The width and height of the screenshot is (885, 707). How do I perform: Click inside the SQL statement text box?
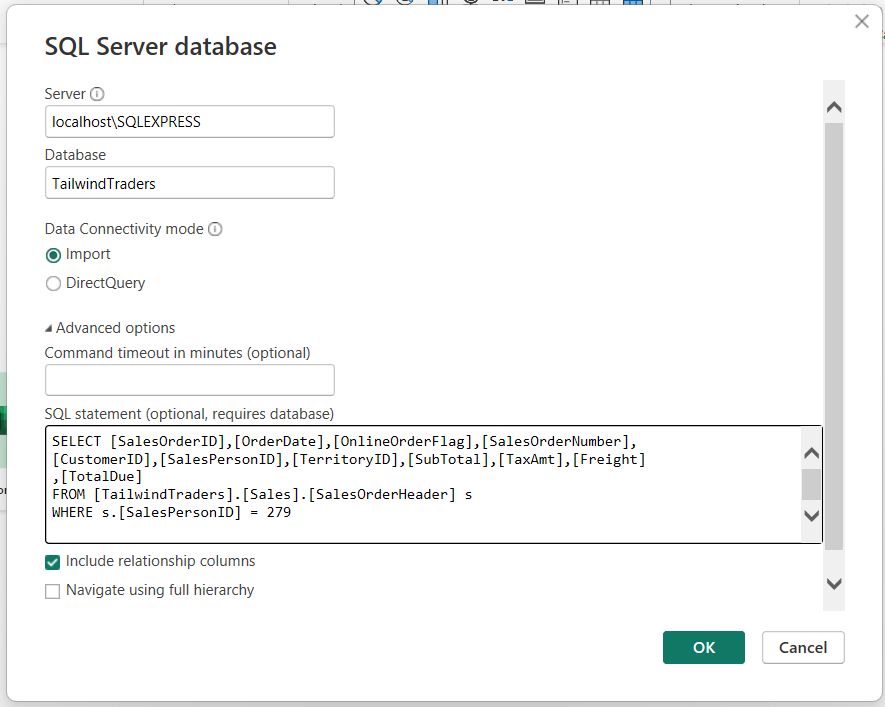point(423,484)
